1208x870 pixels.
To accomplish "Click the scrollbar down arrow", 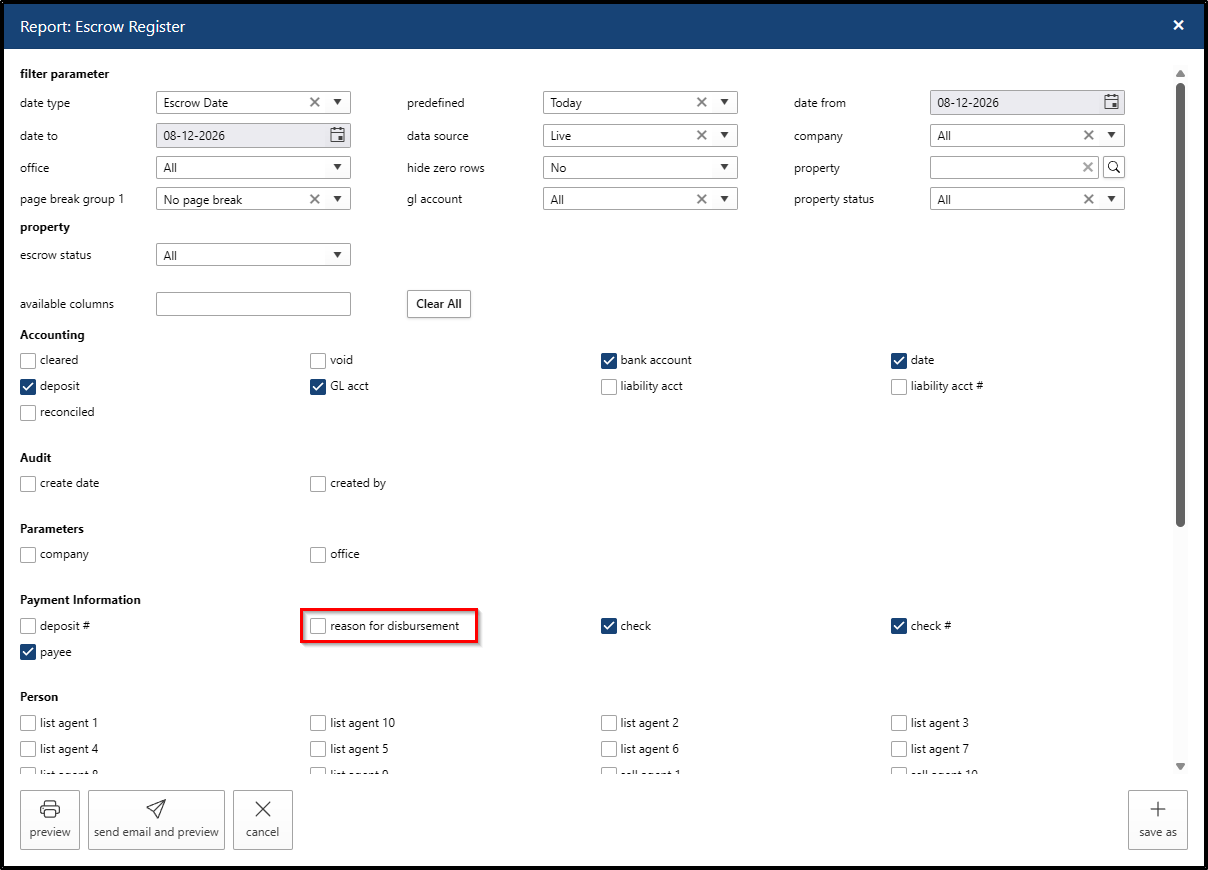I will [1180, 766].
